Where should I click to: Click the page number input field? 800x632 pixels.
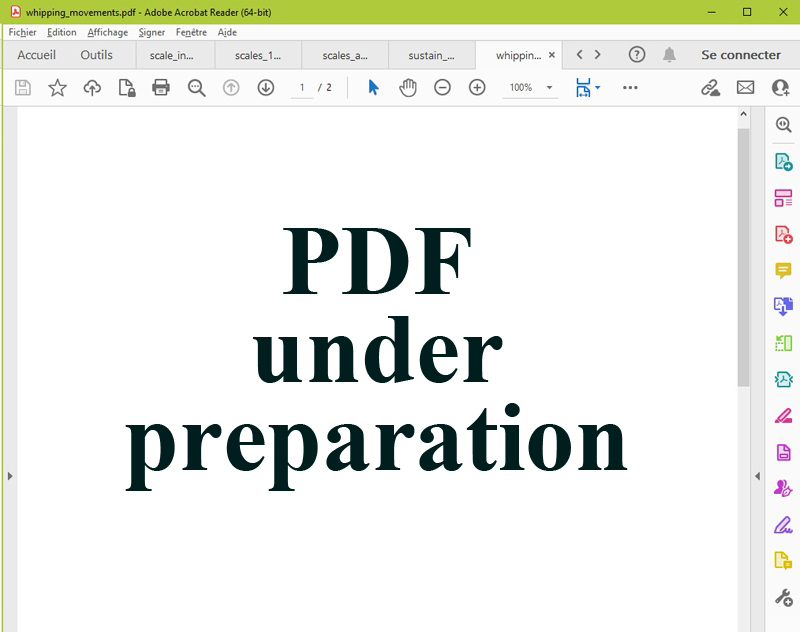pos(301,88)
